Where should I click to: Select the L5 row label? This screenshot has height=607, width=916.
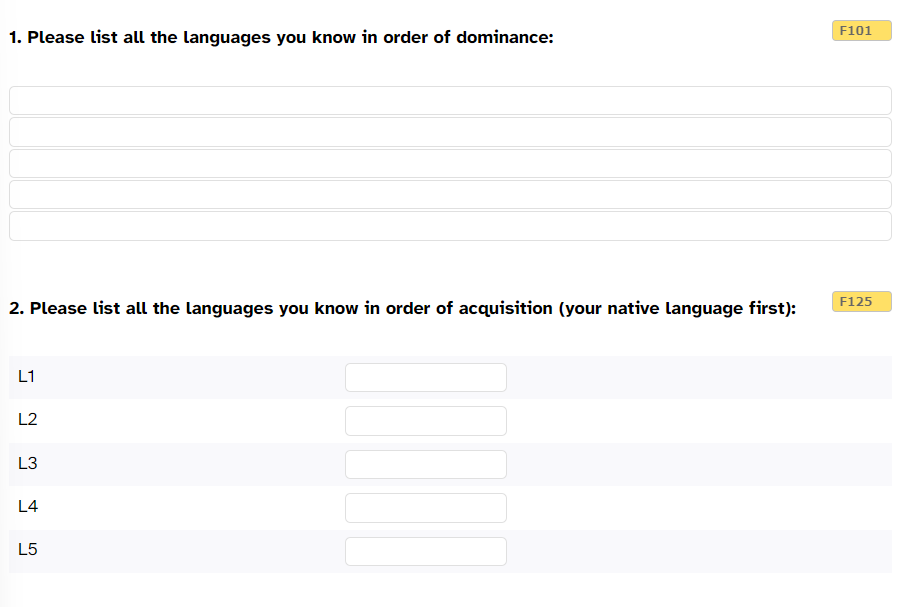point(27,550)
